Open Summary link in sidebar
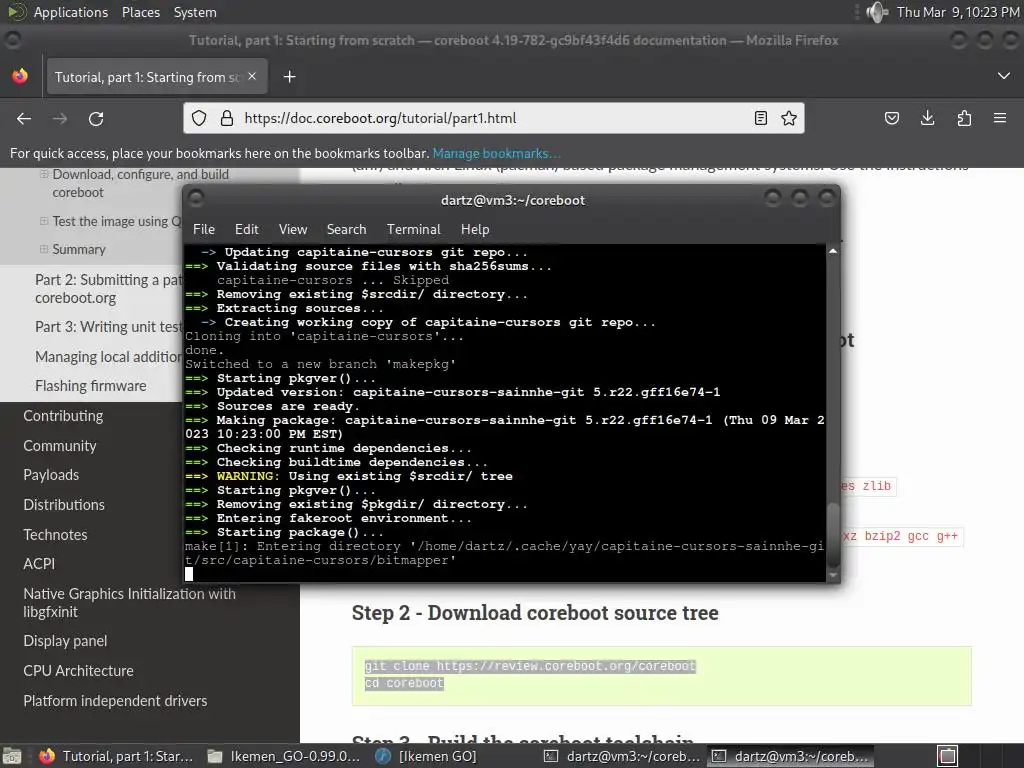 tap(78, 249)
